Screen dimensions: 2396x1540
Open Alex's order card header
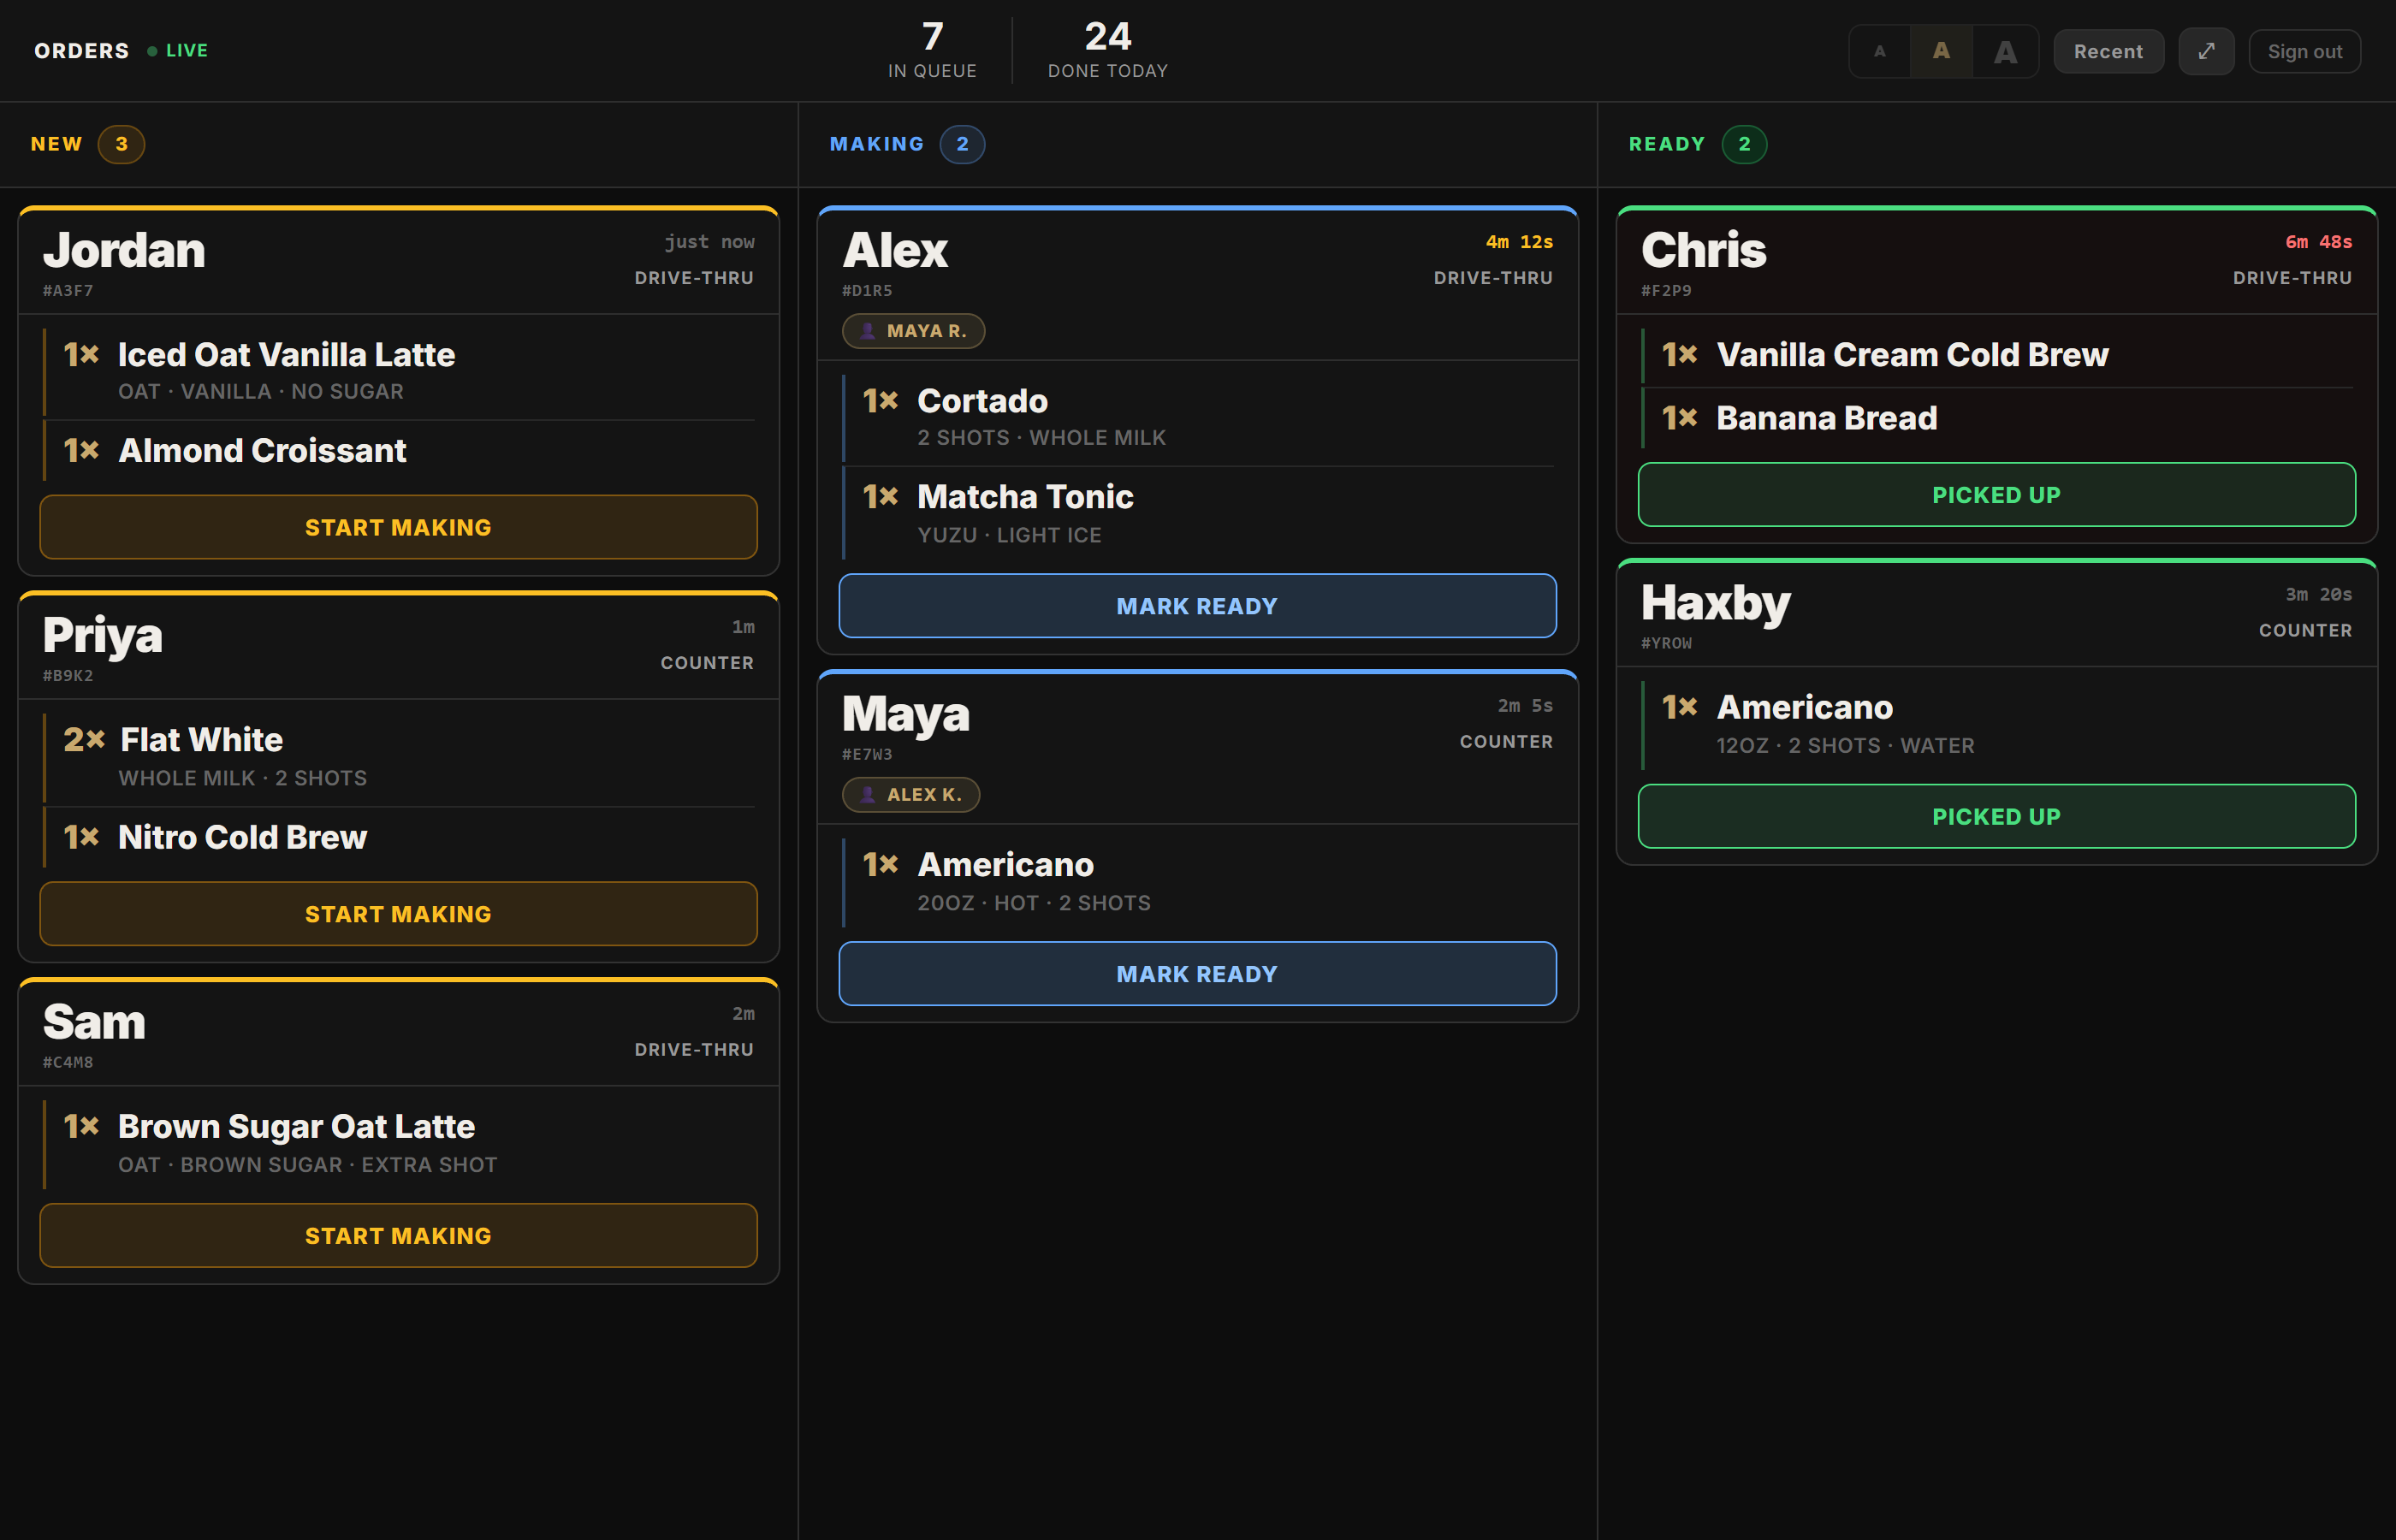pyautogui.click(x=1197, y=285)
